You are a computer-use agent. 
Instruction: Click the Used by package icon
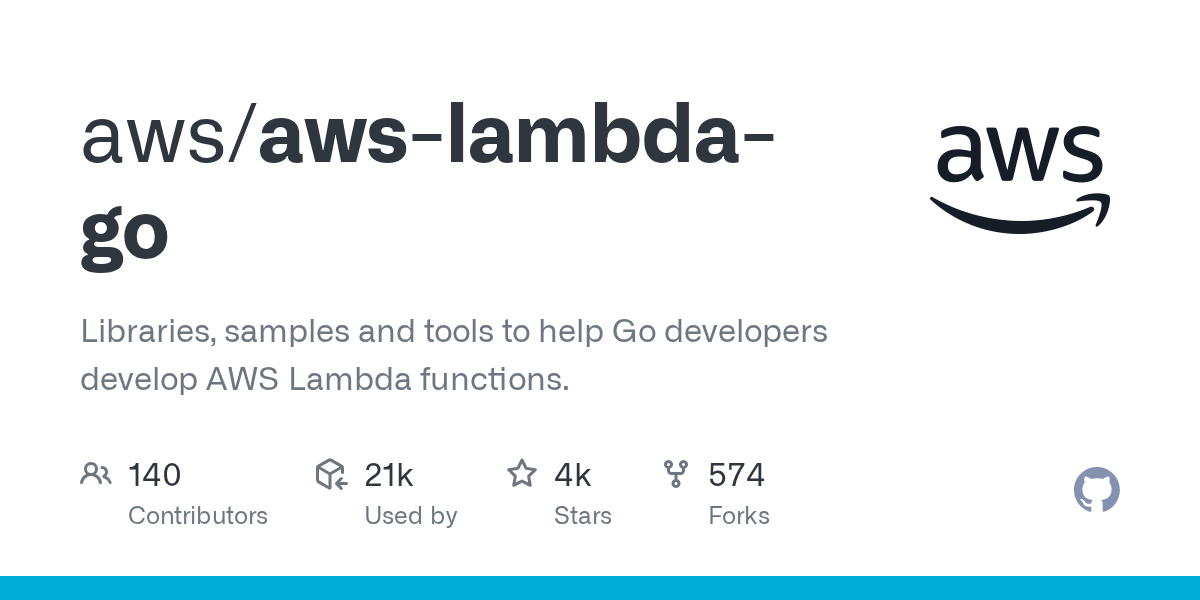(331, 474)
